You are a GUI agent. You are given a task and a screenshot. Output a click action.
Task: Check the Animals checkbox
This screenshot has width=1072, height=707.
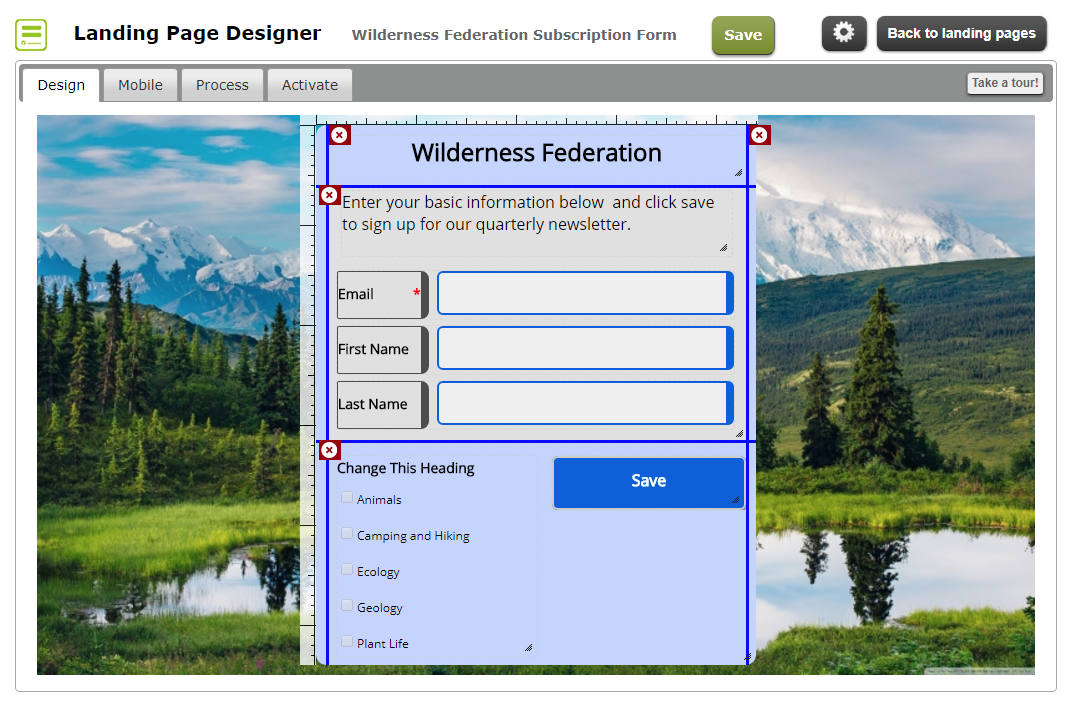point(347,498)
